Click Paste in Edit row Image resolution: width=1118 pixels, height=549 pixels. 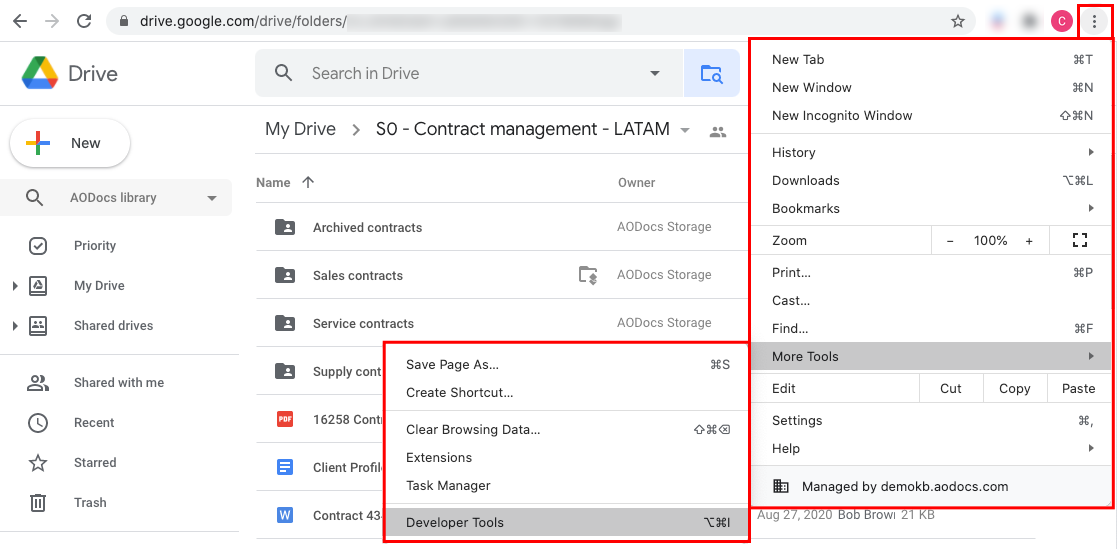pyautogui.click(x=1078, y=389)
